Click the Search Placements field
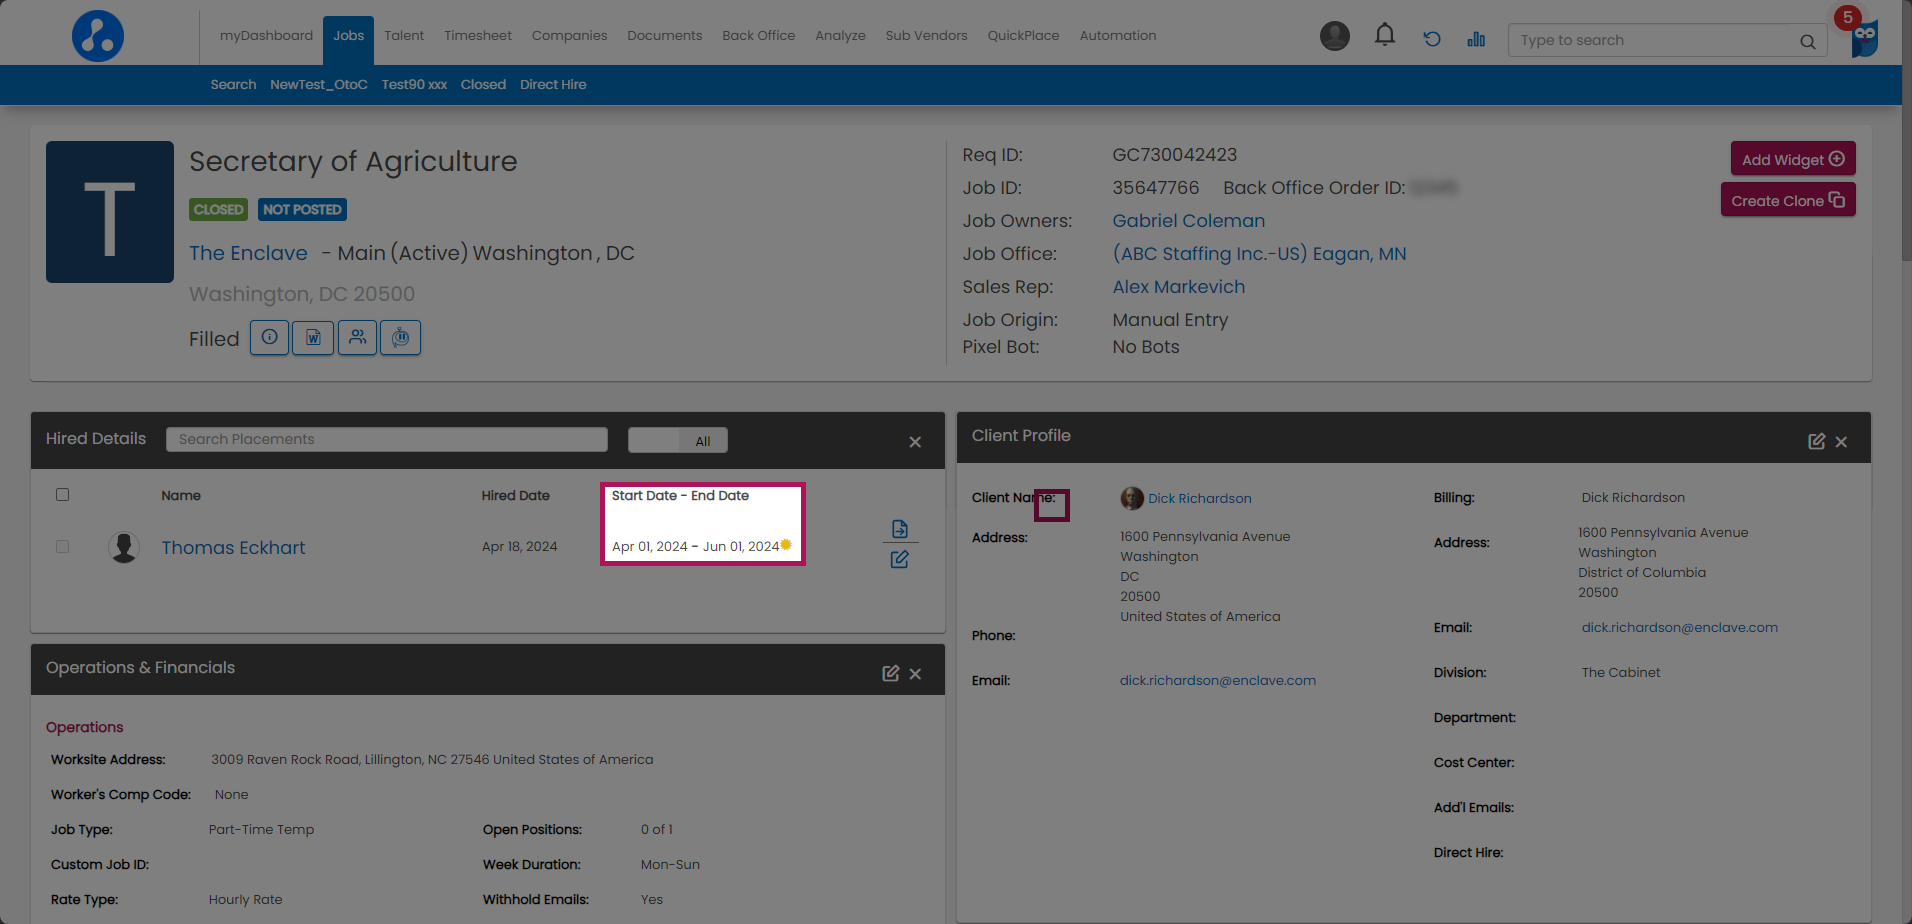This screenshot has width=1912, height=924. point(386,440)
